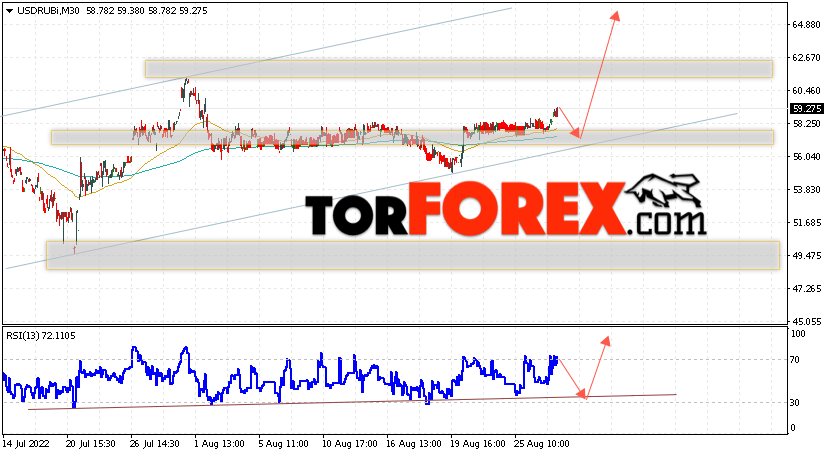Screen dimensions: 828x455
Task: Click the 53.830 price axis label
Action: pos(806,189)
